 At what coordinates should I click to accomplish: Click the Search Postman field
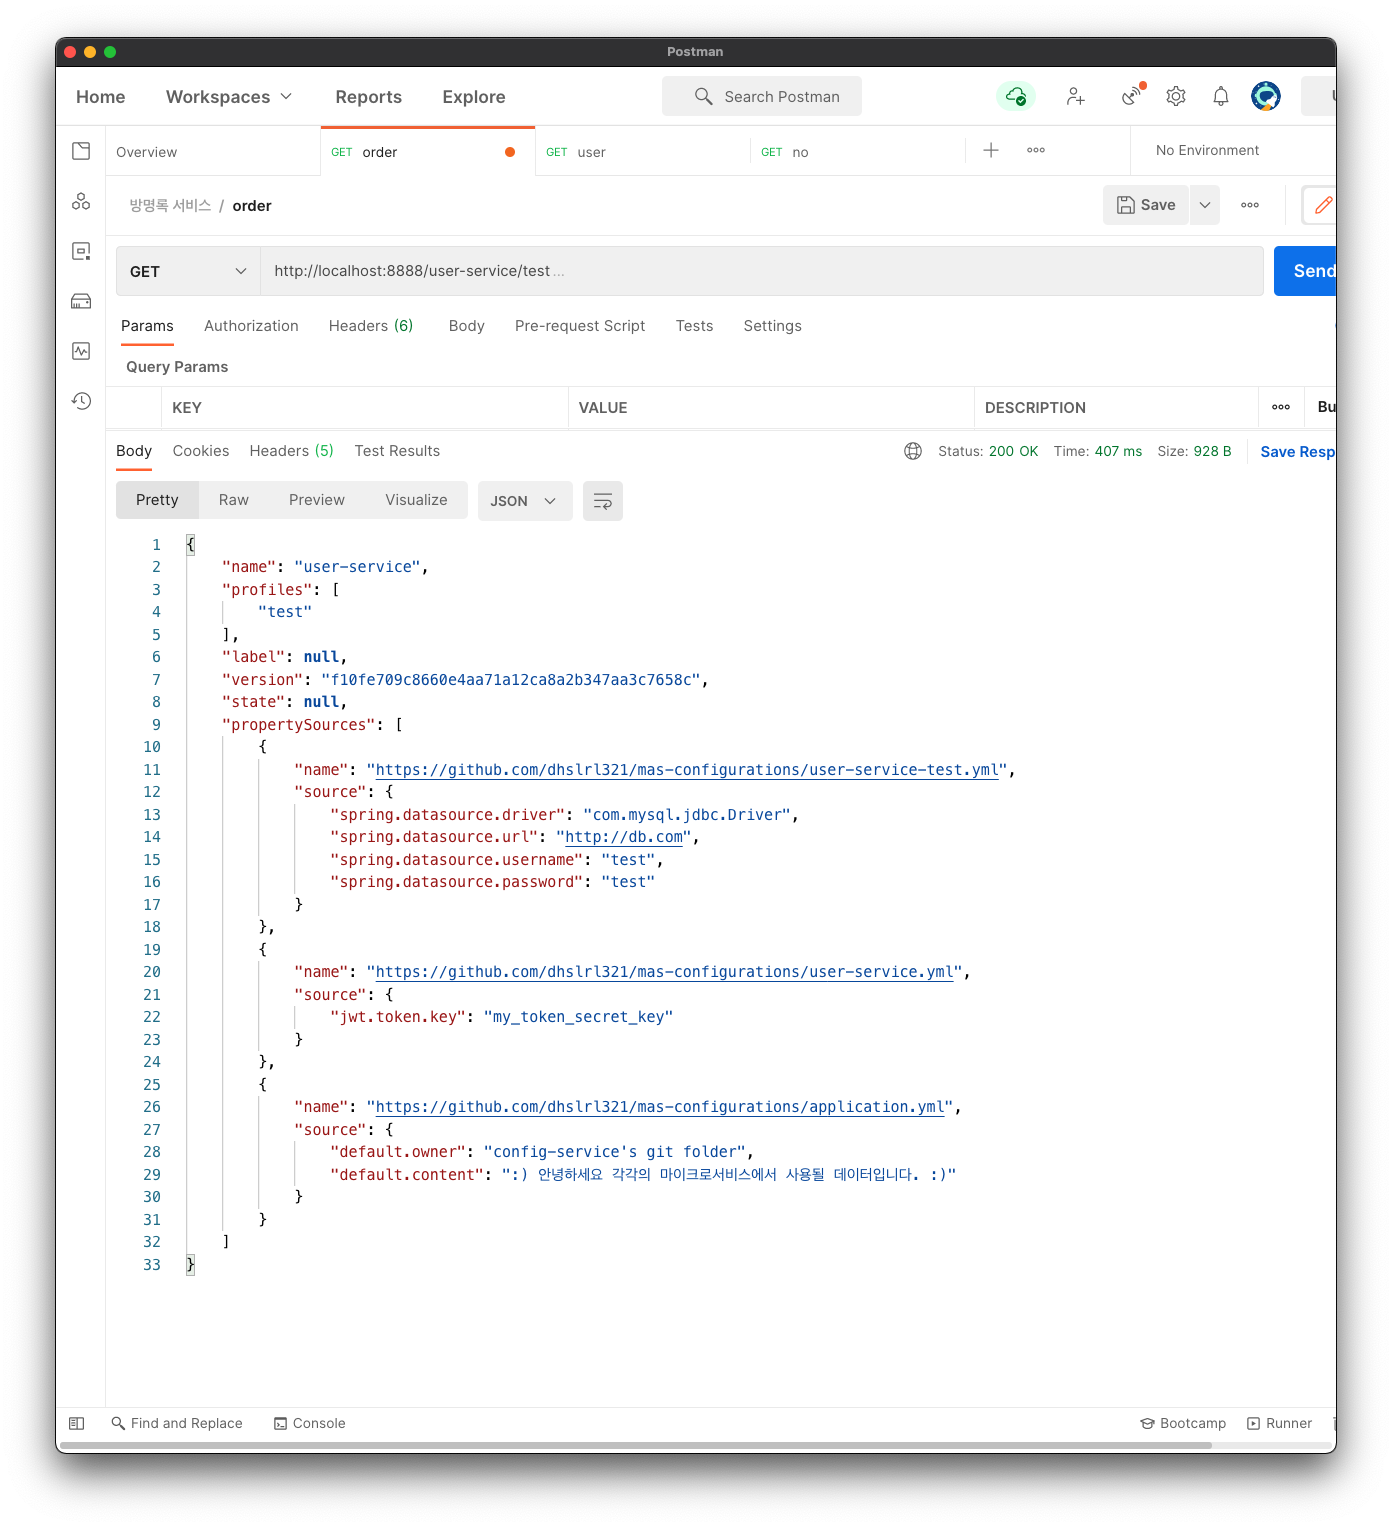762,96
